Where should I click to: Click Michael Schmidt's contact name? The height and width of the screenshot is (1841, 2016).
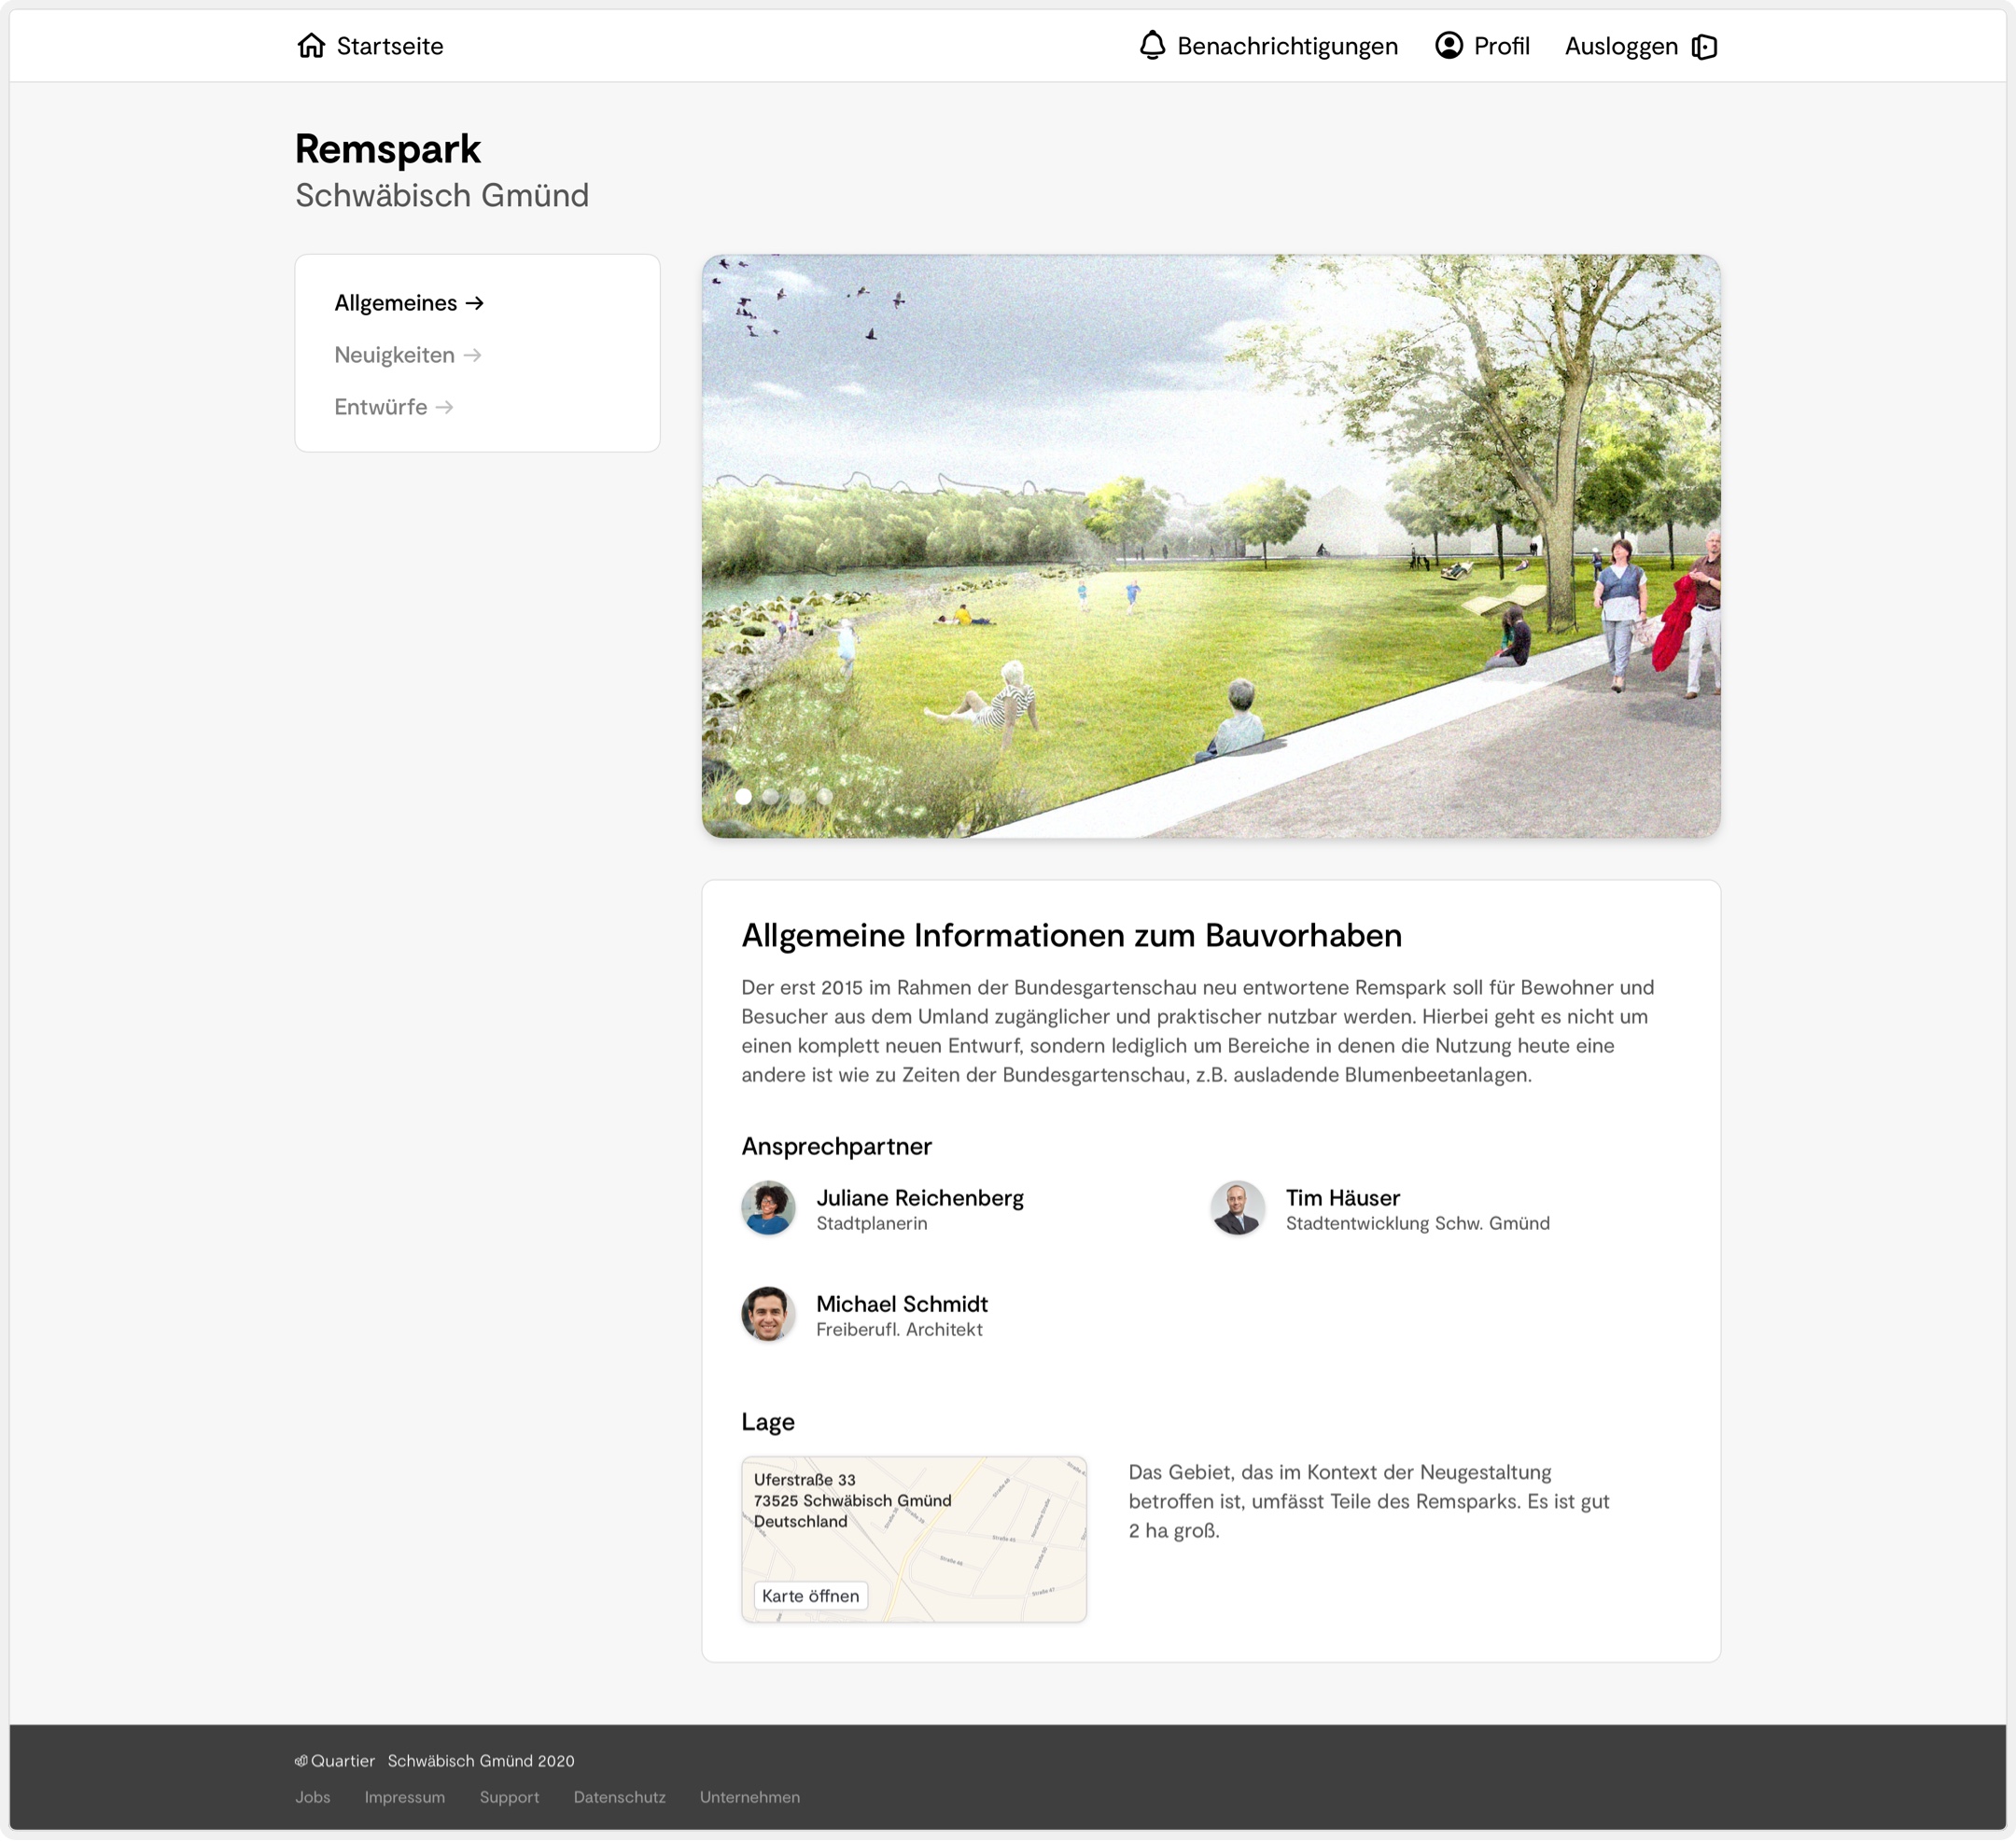point(901,1304)
